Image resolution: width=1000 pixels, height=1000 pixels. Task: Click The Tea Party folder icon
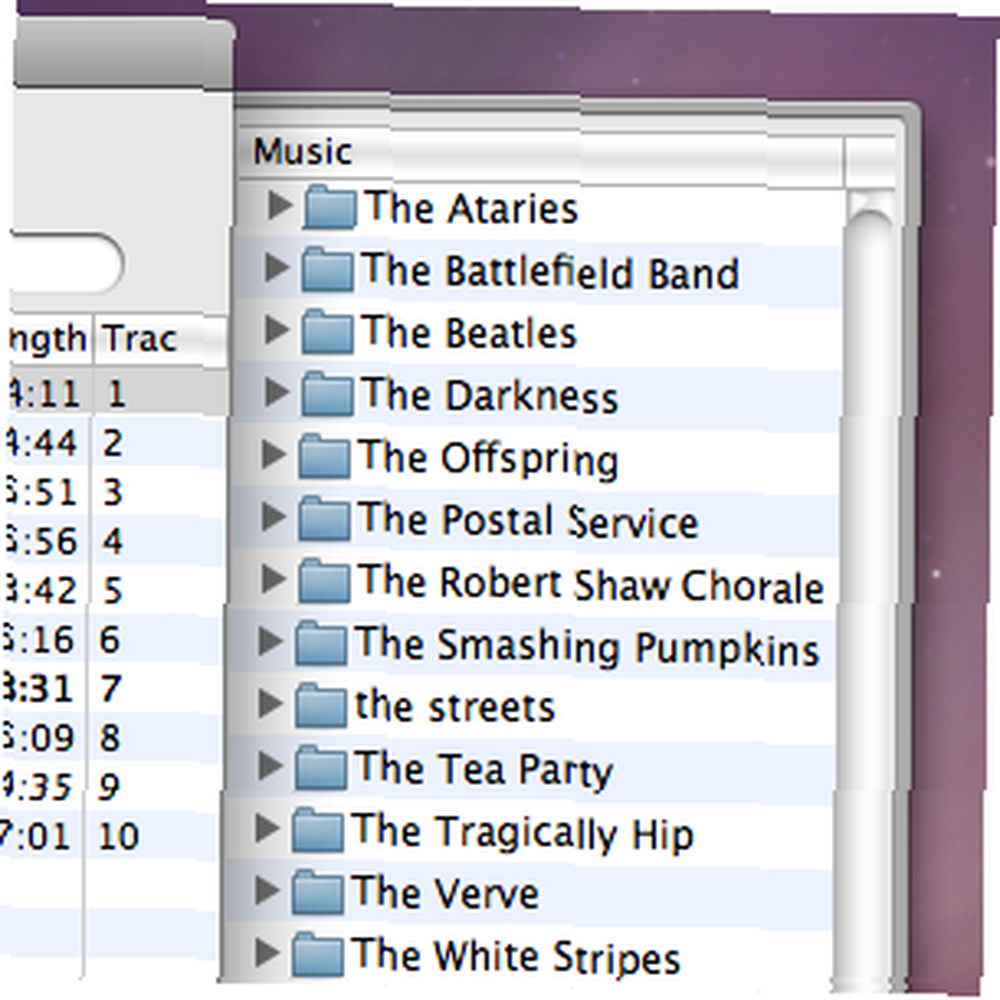[320, 767]
